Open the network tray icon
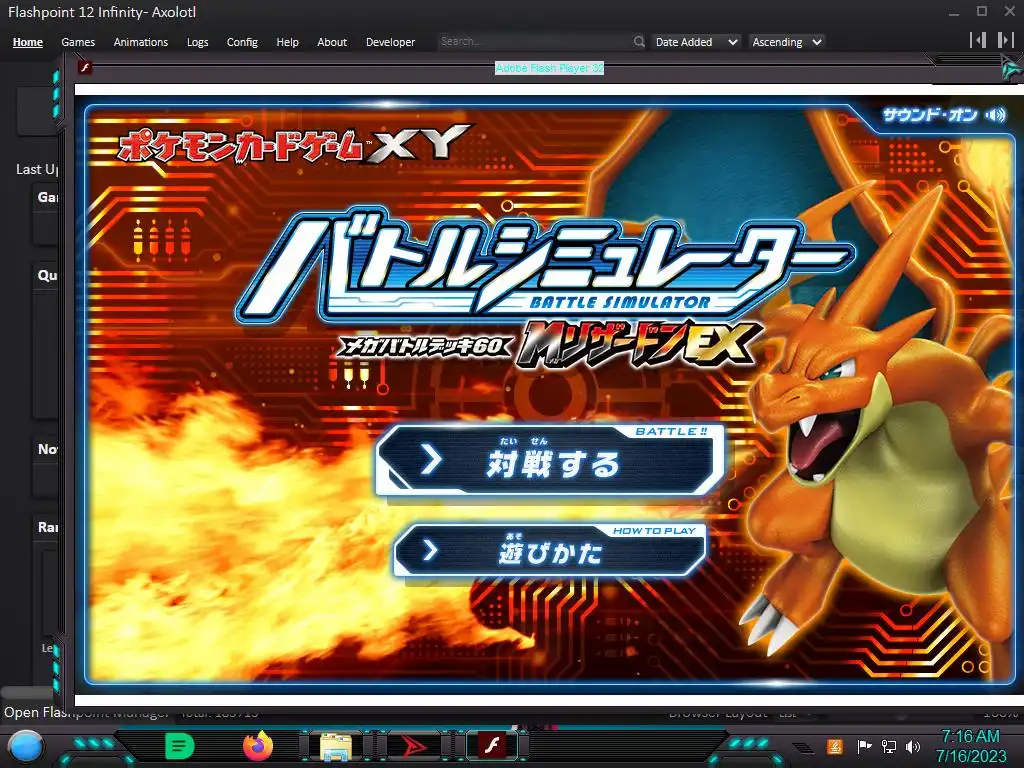The width and height of the screenshot is (1024, 768). click(x=889, y=746)
